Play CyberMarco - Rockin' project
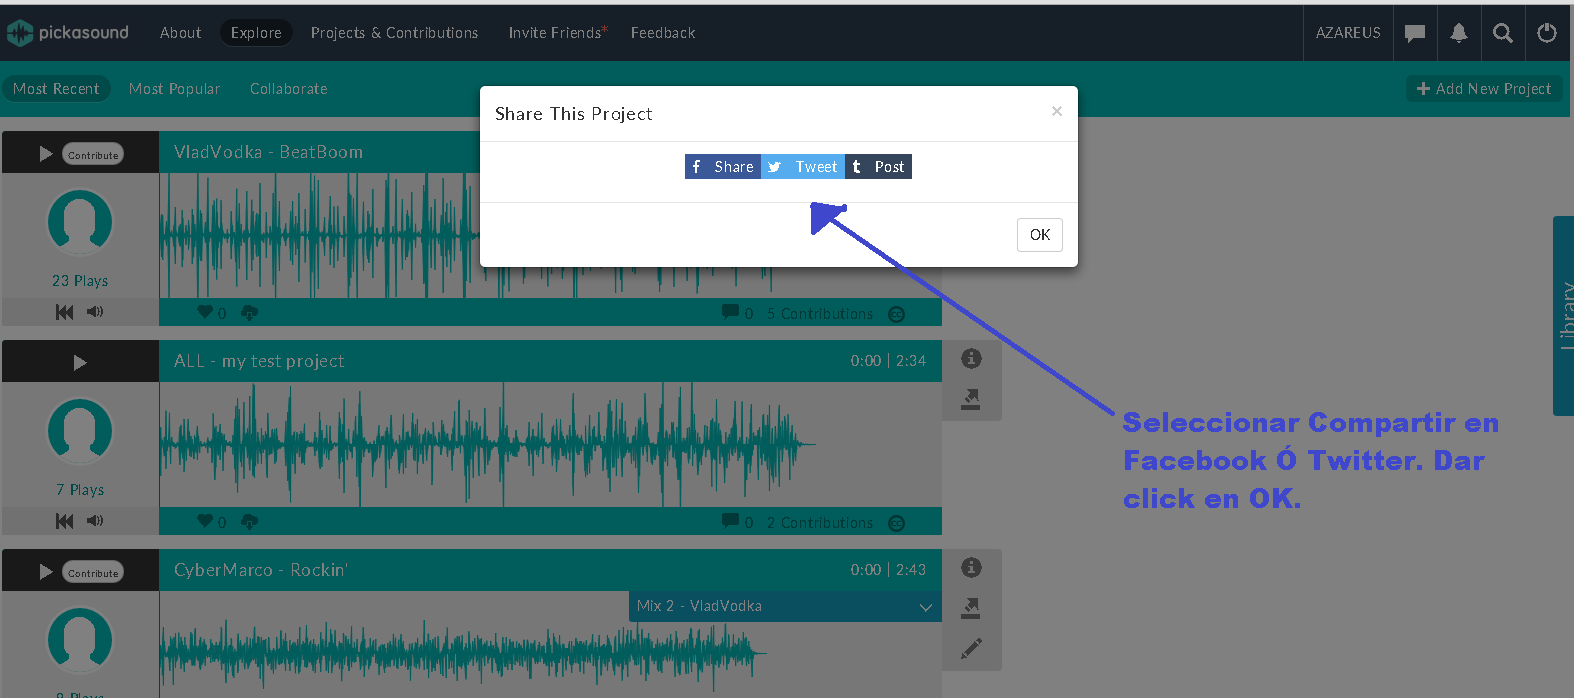The image size is (1574, 698). pyautogui.click(x=45, y=572)
